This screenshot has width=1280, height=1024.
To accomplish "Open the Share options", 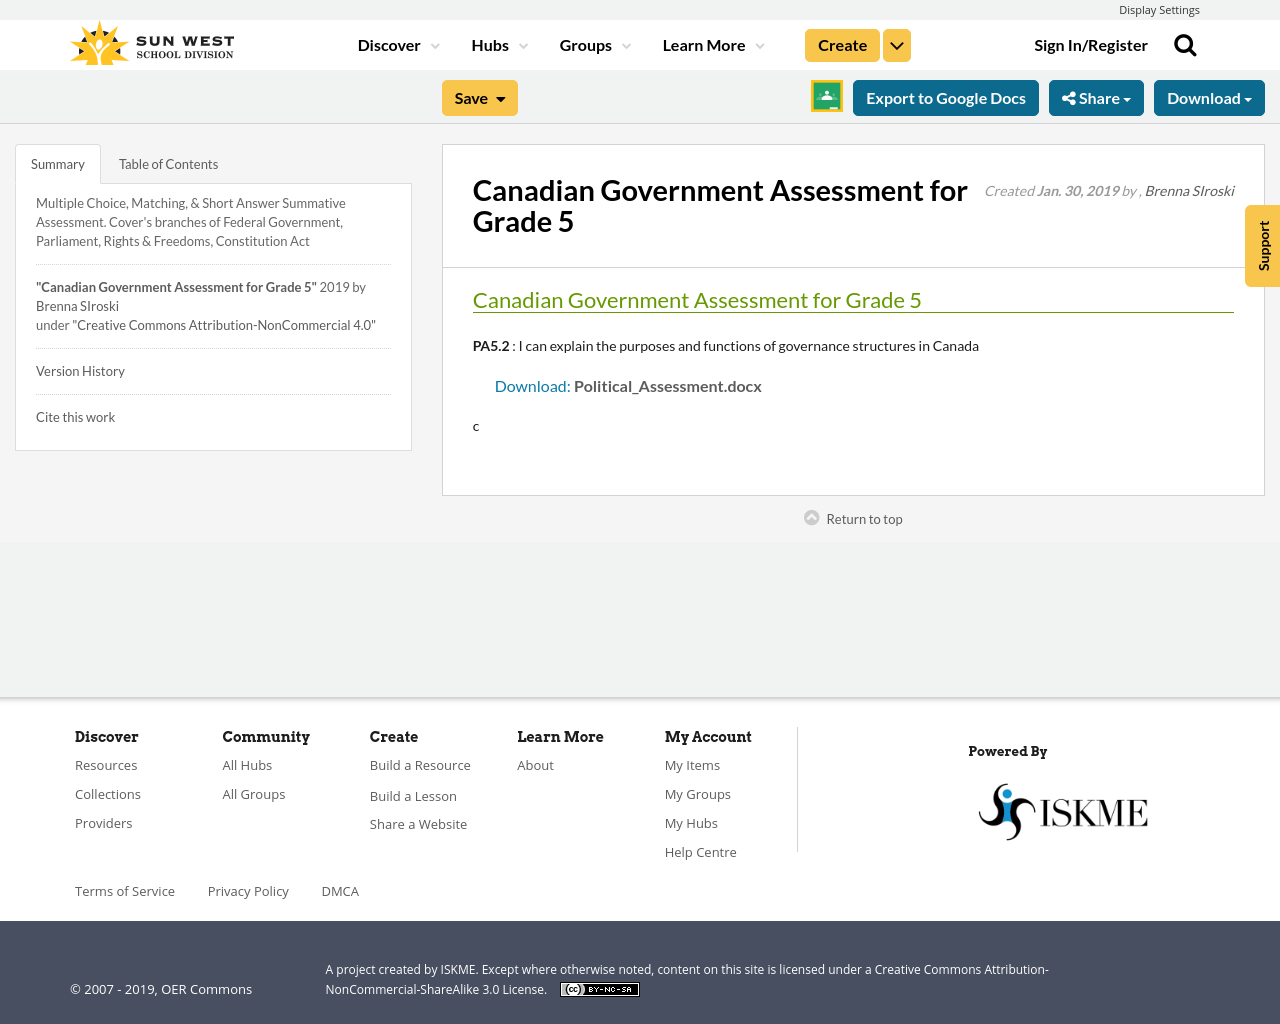I will [1096, 97].
